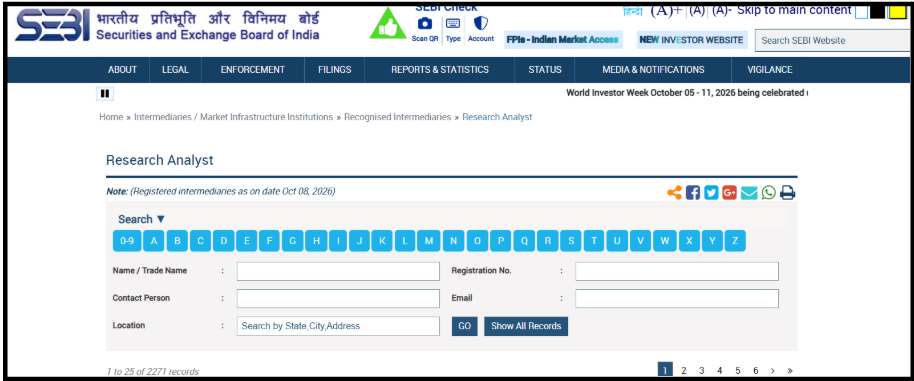The width and height of the screenshot is (914, 381).
Task: Open the VIGILANCE menu
Action: (x=769, y=70)
